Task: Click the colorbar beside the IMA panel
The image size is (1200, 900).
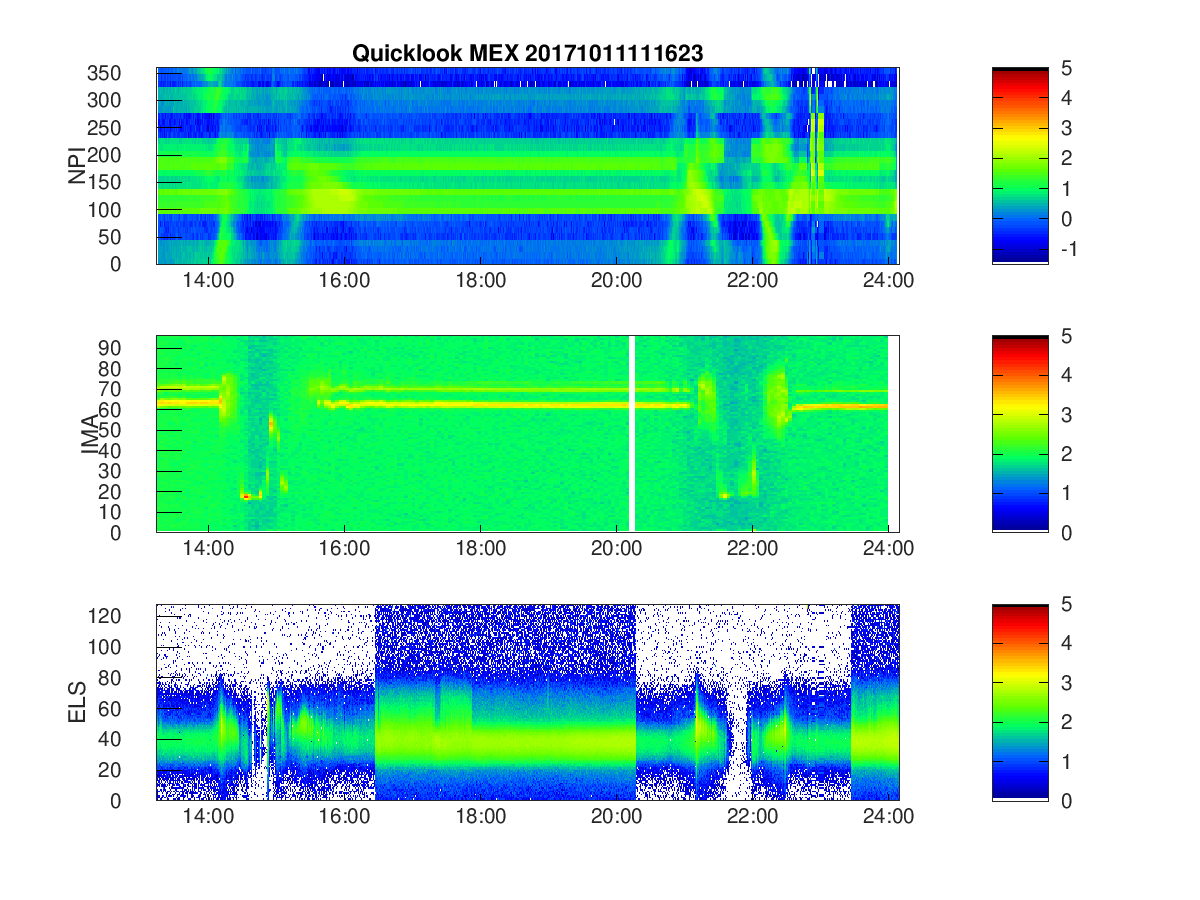Action: pyautogui.click(x=1020, y=434)
